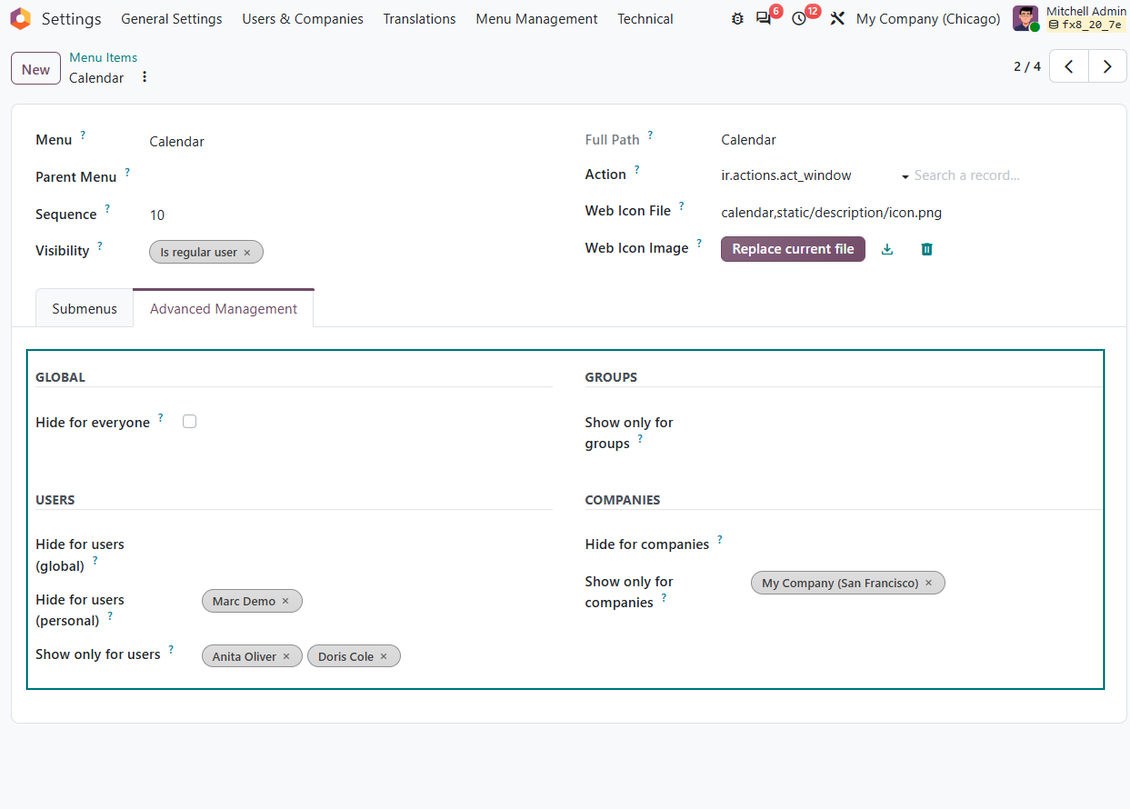Screen dimensions: 1130x809
Task: Click the Parent Menu field
Action: 350,177
